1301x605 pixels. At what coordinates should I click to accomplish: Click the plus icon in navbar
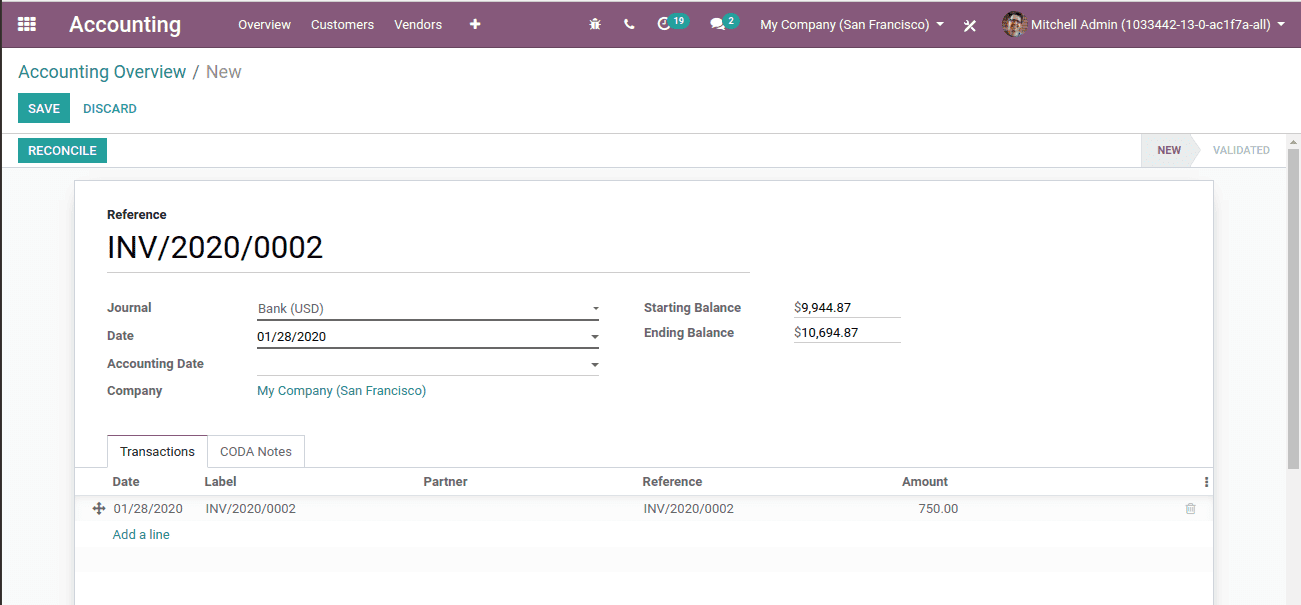(475, 24)
